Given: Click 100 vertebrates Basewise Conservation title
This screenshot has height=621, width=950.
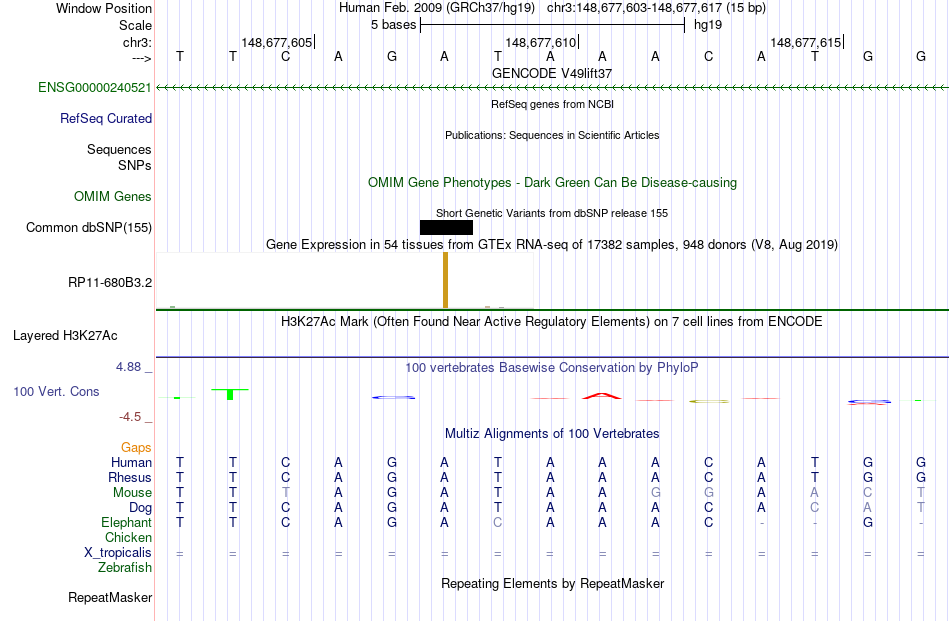Looking at the screenshot, I should pos(552,368).
